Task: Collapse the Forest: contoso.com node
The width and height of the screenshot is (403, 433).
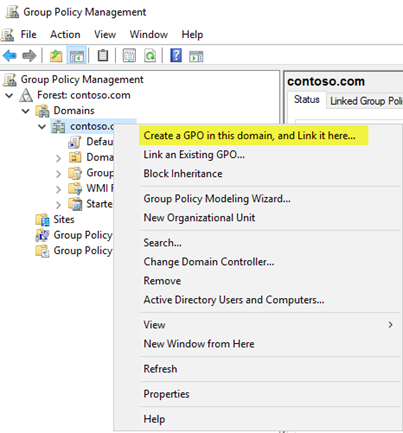Action: tap(9, 96)
